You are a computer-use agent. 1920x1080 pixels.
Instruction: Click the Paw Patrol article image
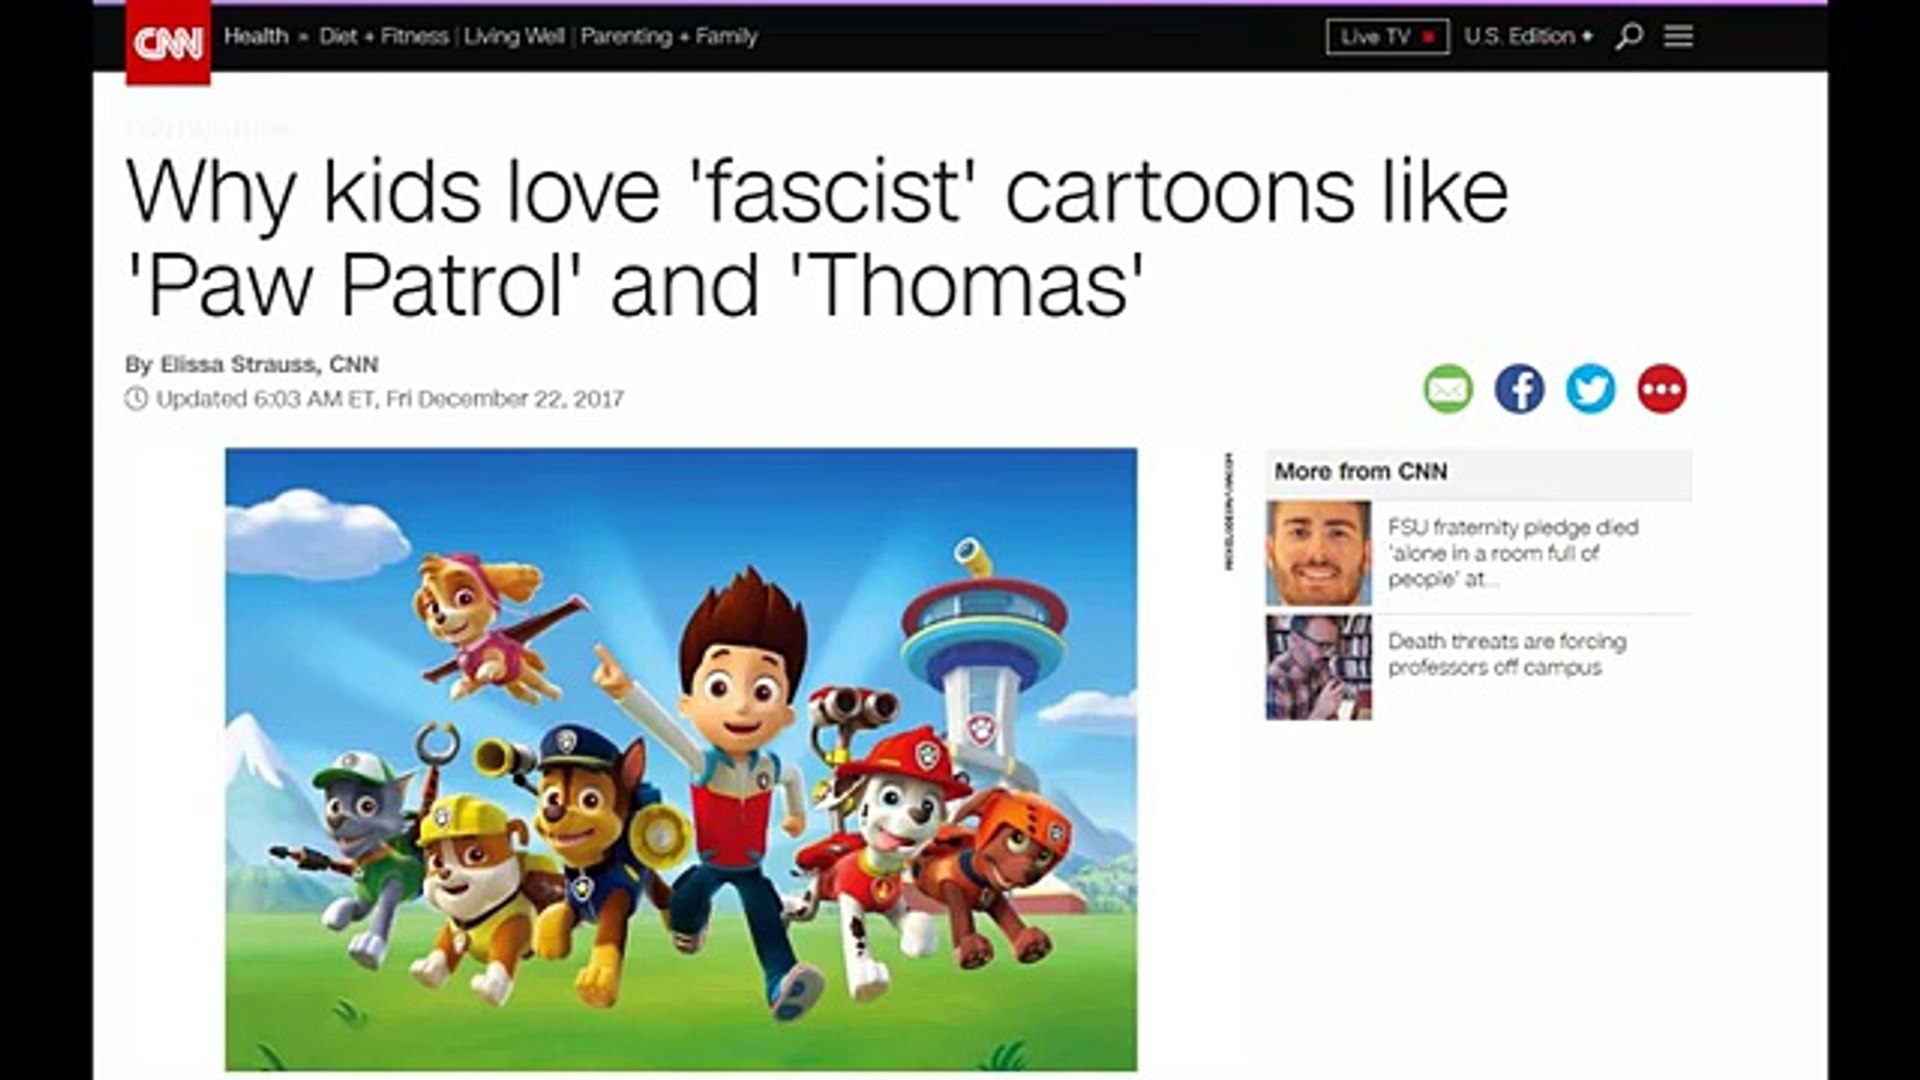click(681, 760)
